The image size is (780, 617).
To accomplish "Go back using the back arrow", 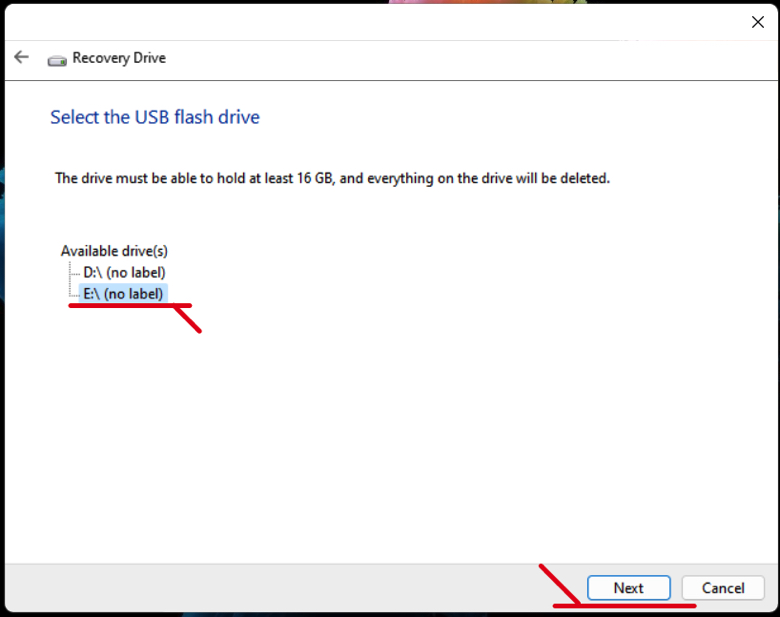I will click(x=21, y=57).
